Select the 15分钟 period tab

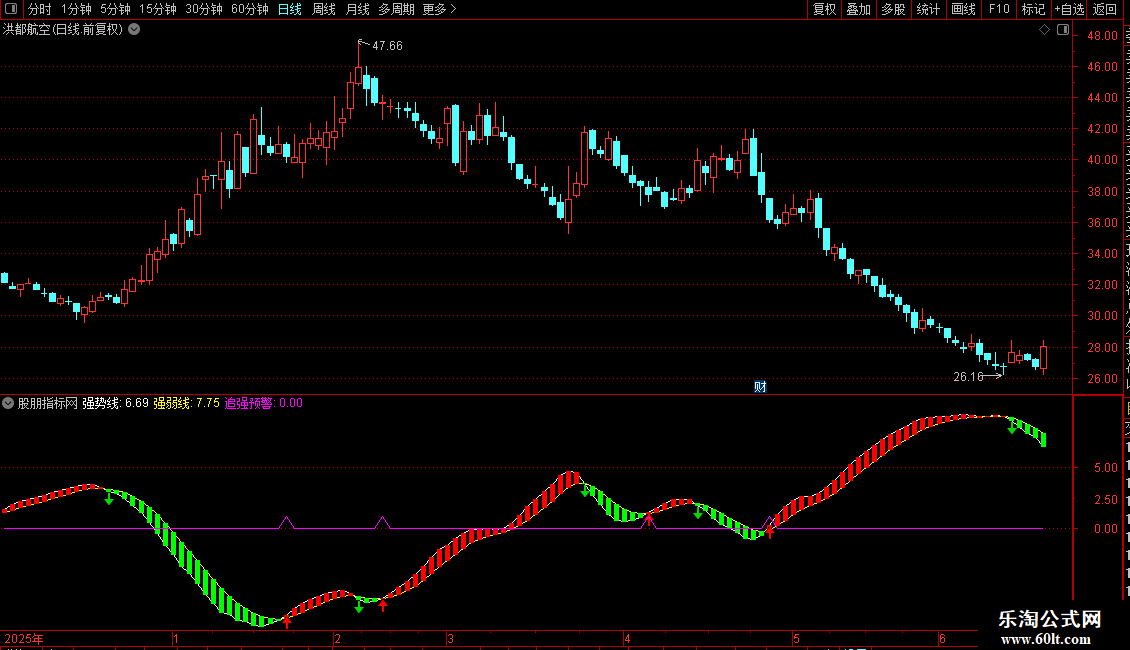pyautogui.click(x=157, y=9)
